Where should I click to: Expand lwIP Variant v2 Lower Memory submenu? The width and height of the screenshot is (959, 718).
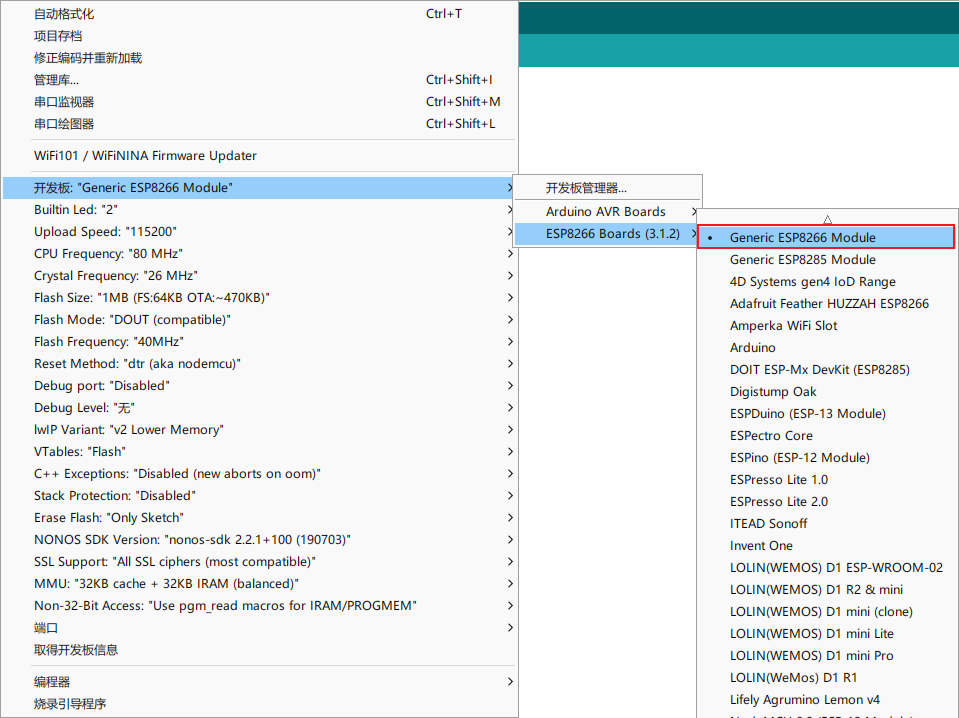260,430
